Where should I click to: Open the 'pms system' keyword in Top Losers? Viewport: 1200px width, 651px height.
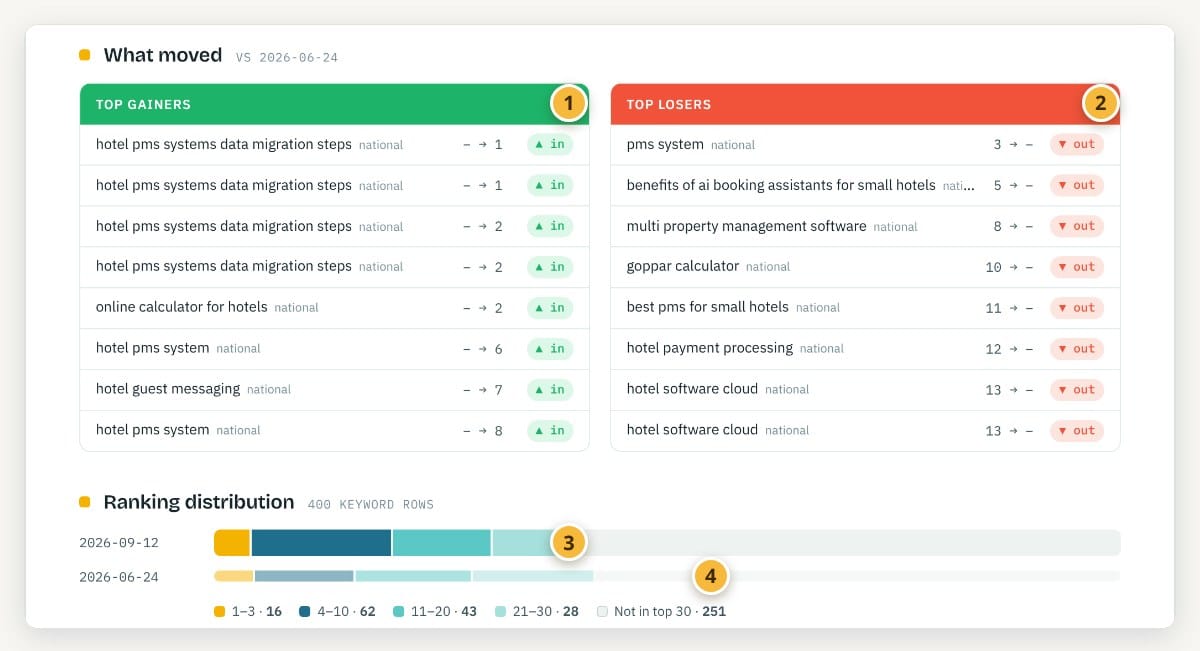[x=665, y=144]
